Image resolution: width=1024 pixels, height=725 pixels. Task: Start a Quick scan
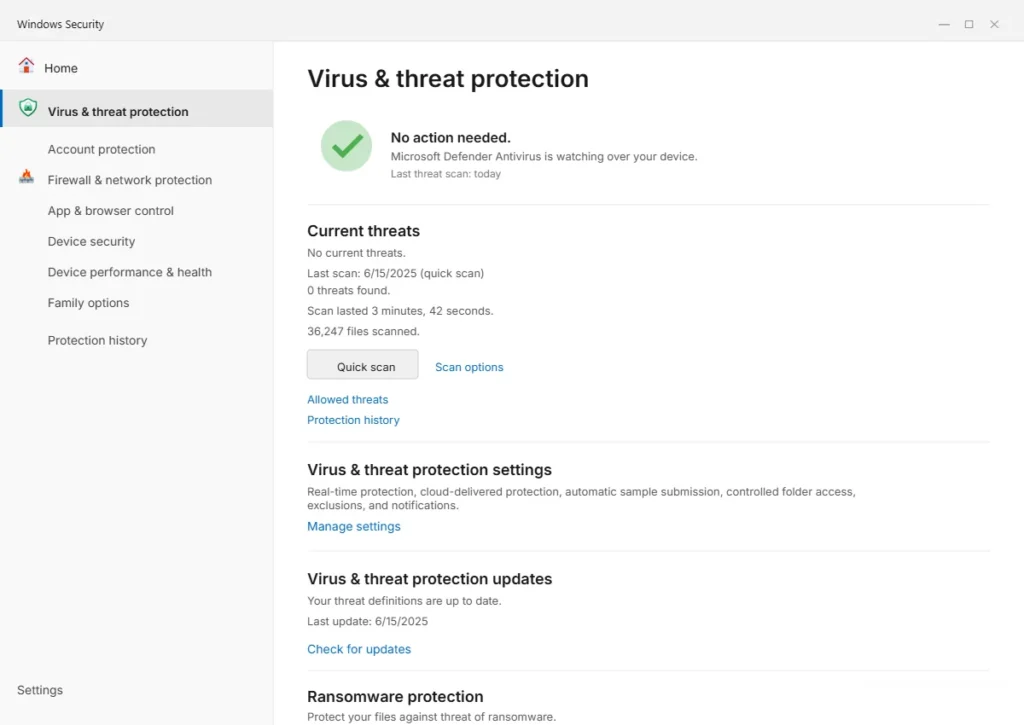[362, 366]
